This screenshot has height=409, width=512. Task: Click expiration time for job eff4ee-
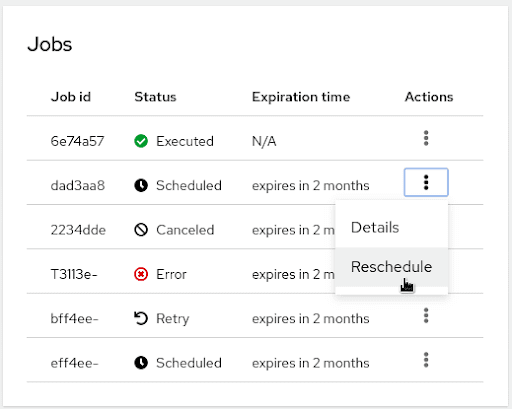311,363
